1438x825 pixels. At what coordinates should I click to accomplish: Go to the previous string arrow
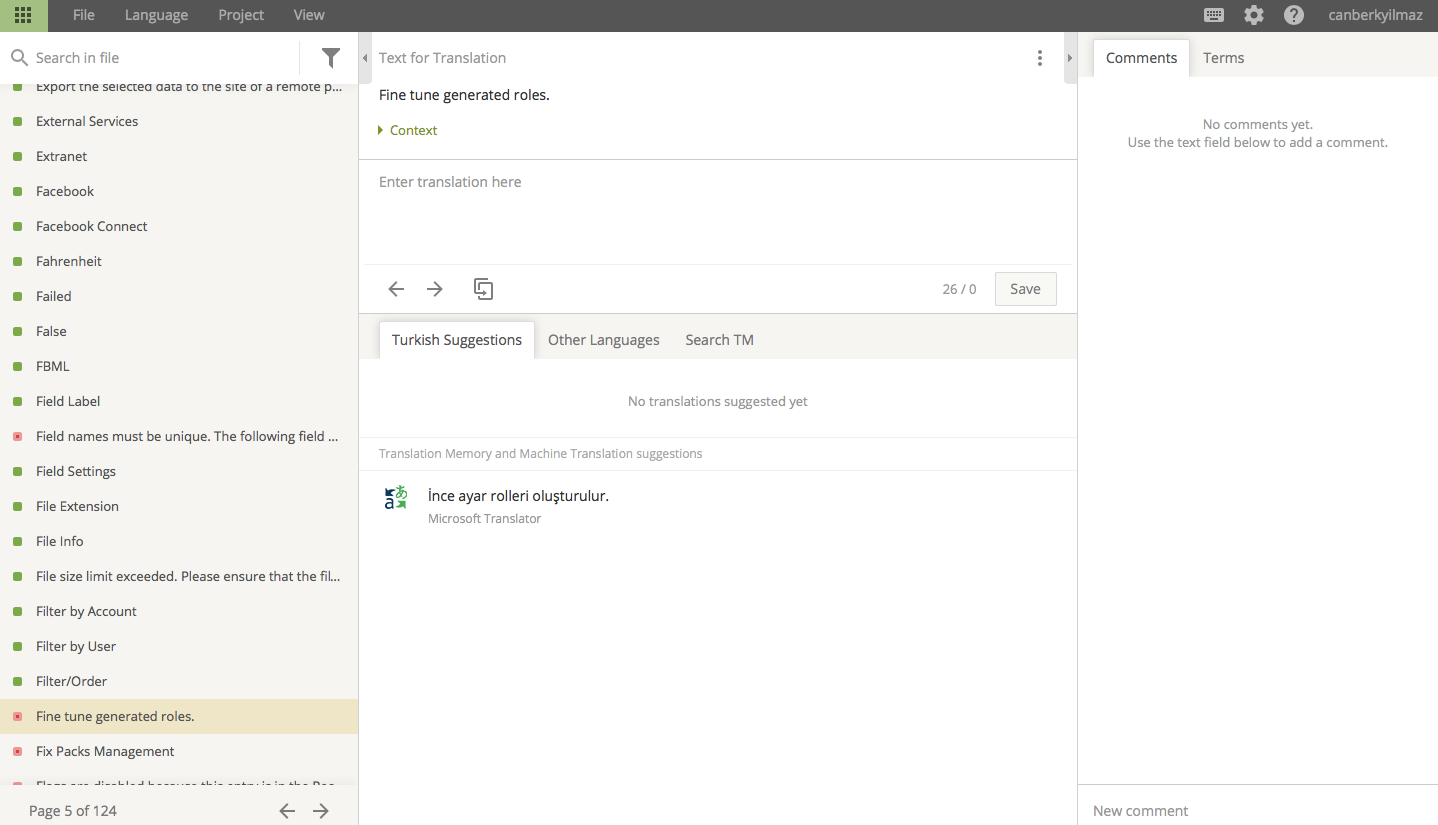point(396,289)
